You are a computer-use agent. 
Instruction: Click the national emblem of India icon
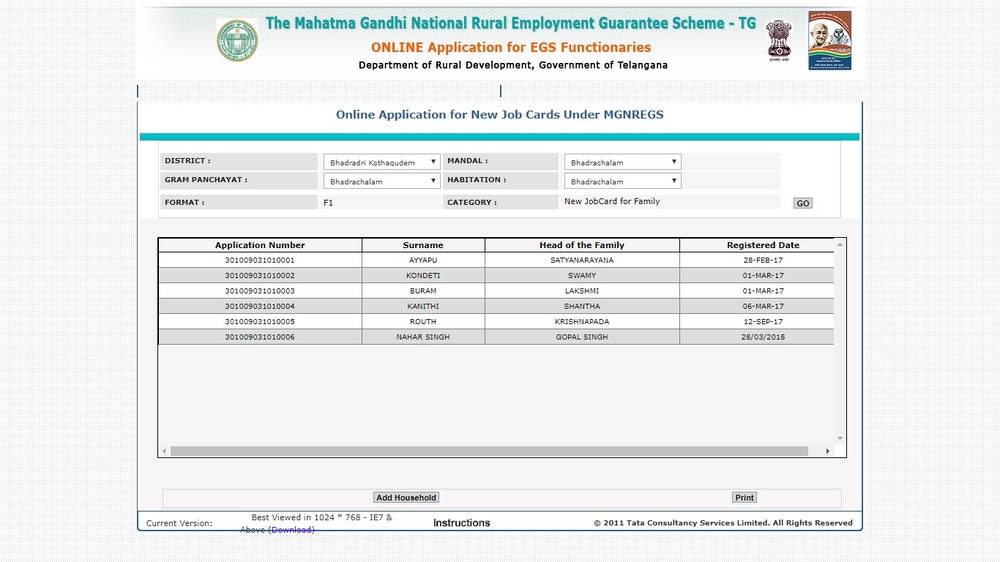click(778, 40)
